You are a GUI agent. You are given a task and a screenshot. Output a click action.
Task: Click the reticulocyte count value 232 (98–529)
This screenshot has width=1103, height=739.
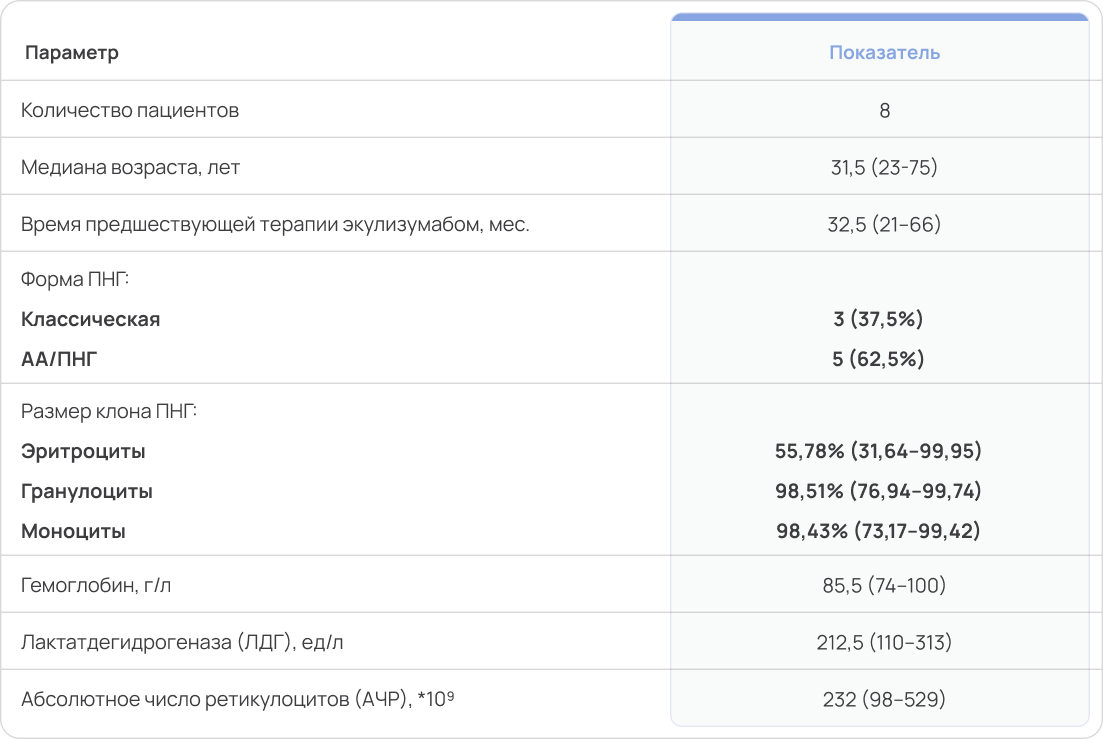tap(884, 699)
